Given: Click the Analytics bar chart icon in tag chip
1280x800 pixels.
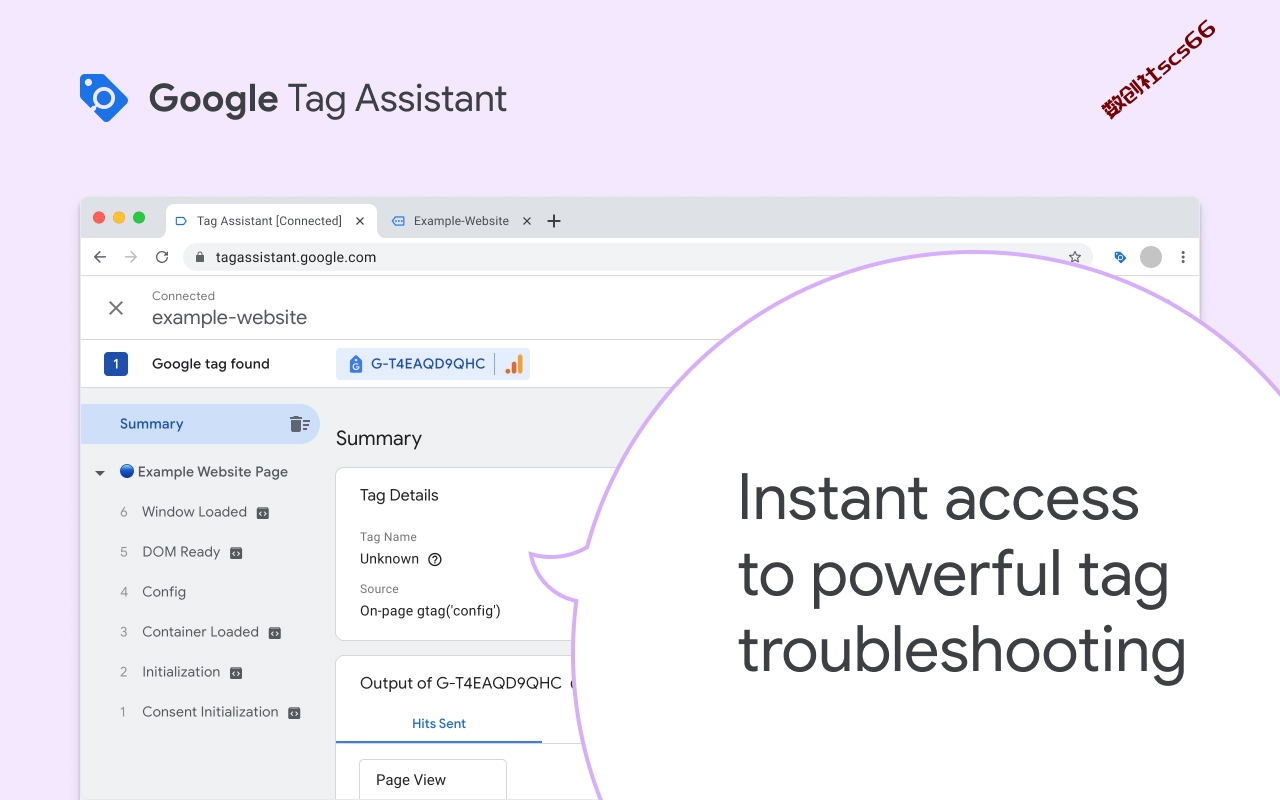Looking at the screenshot, I should tap(514, 364).
